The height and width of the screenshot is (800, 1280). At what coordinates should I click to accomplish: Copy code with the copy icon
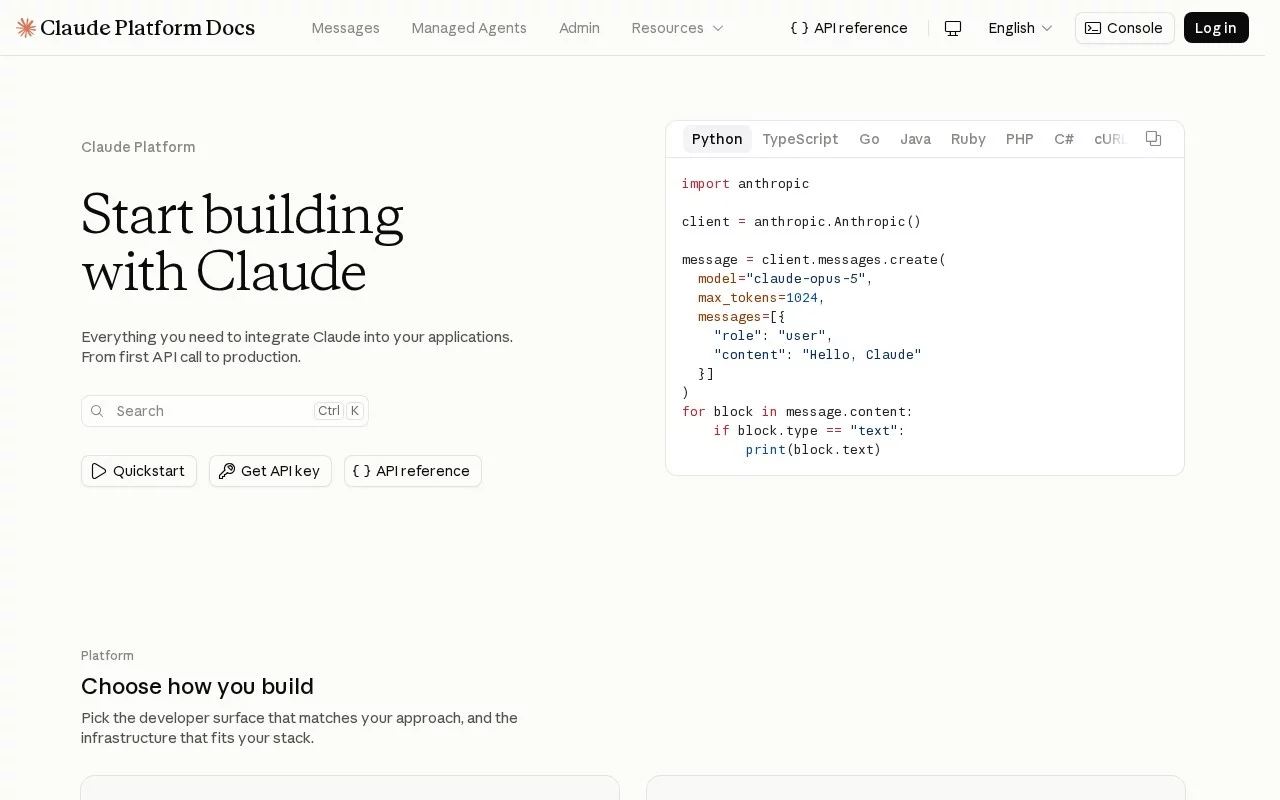[x=1153, y=139]
